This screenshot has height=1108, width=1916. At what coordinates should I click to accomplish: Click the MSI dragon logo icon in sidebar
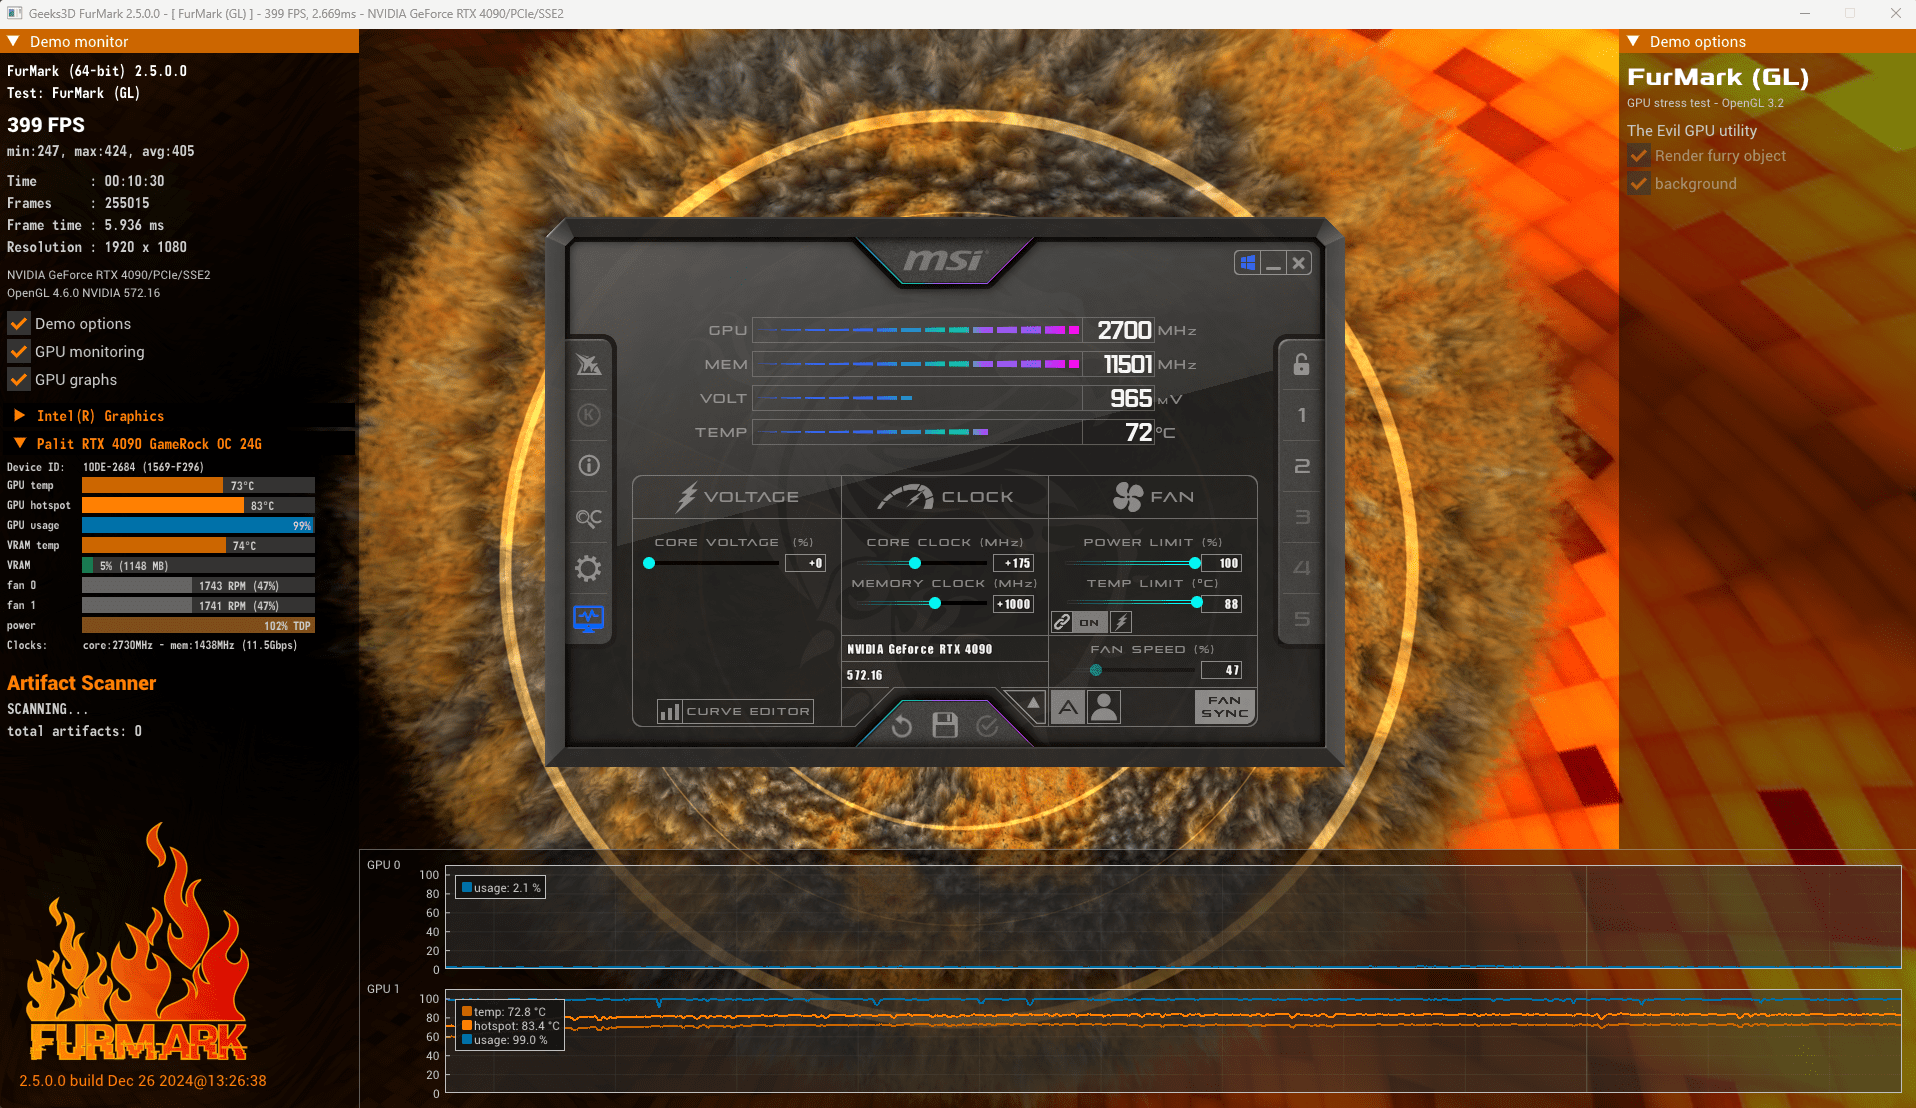coord(589,364)
